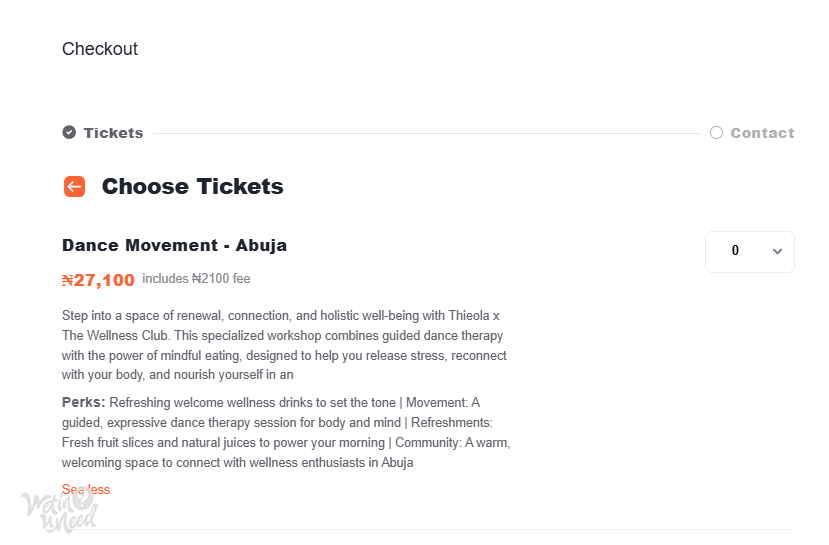The image size is (829, 545).
Task: Click the Step into a space description paragraph
Action: [x=284, y=345]
